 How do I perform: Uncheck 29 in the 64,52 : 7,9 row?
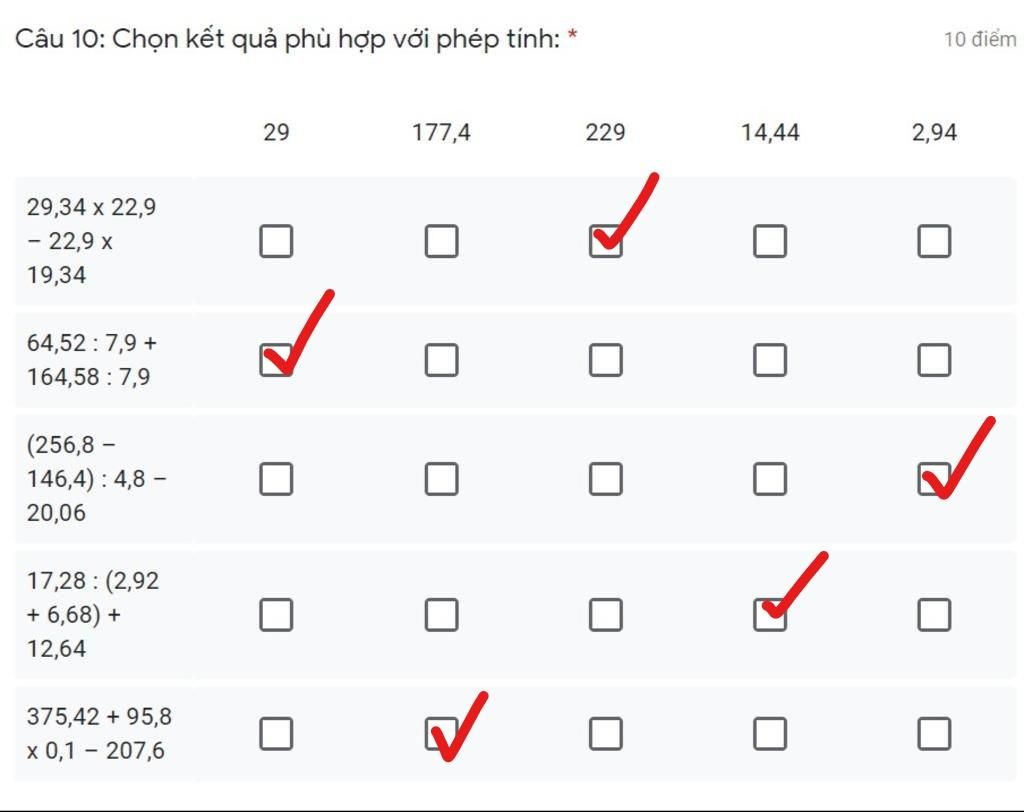click(276, 360)
